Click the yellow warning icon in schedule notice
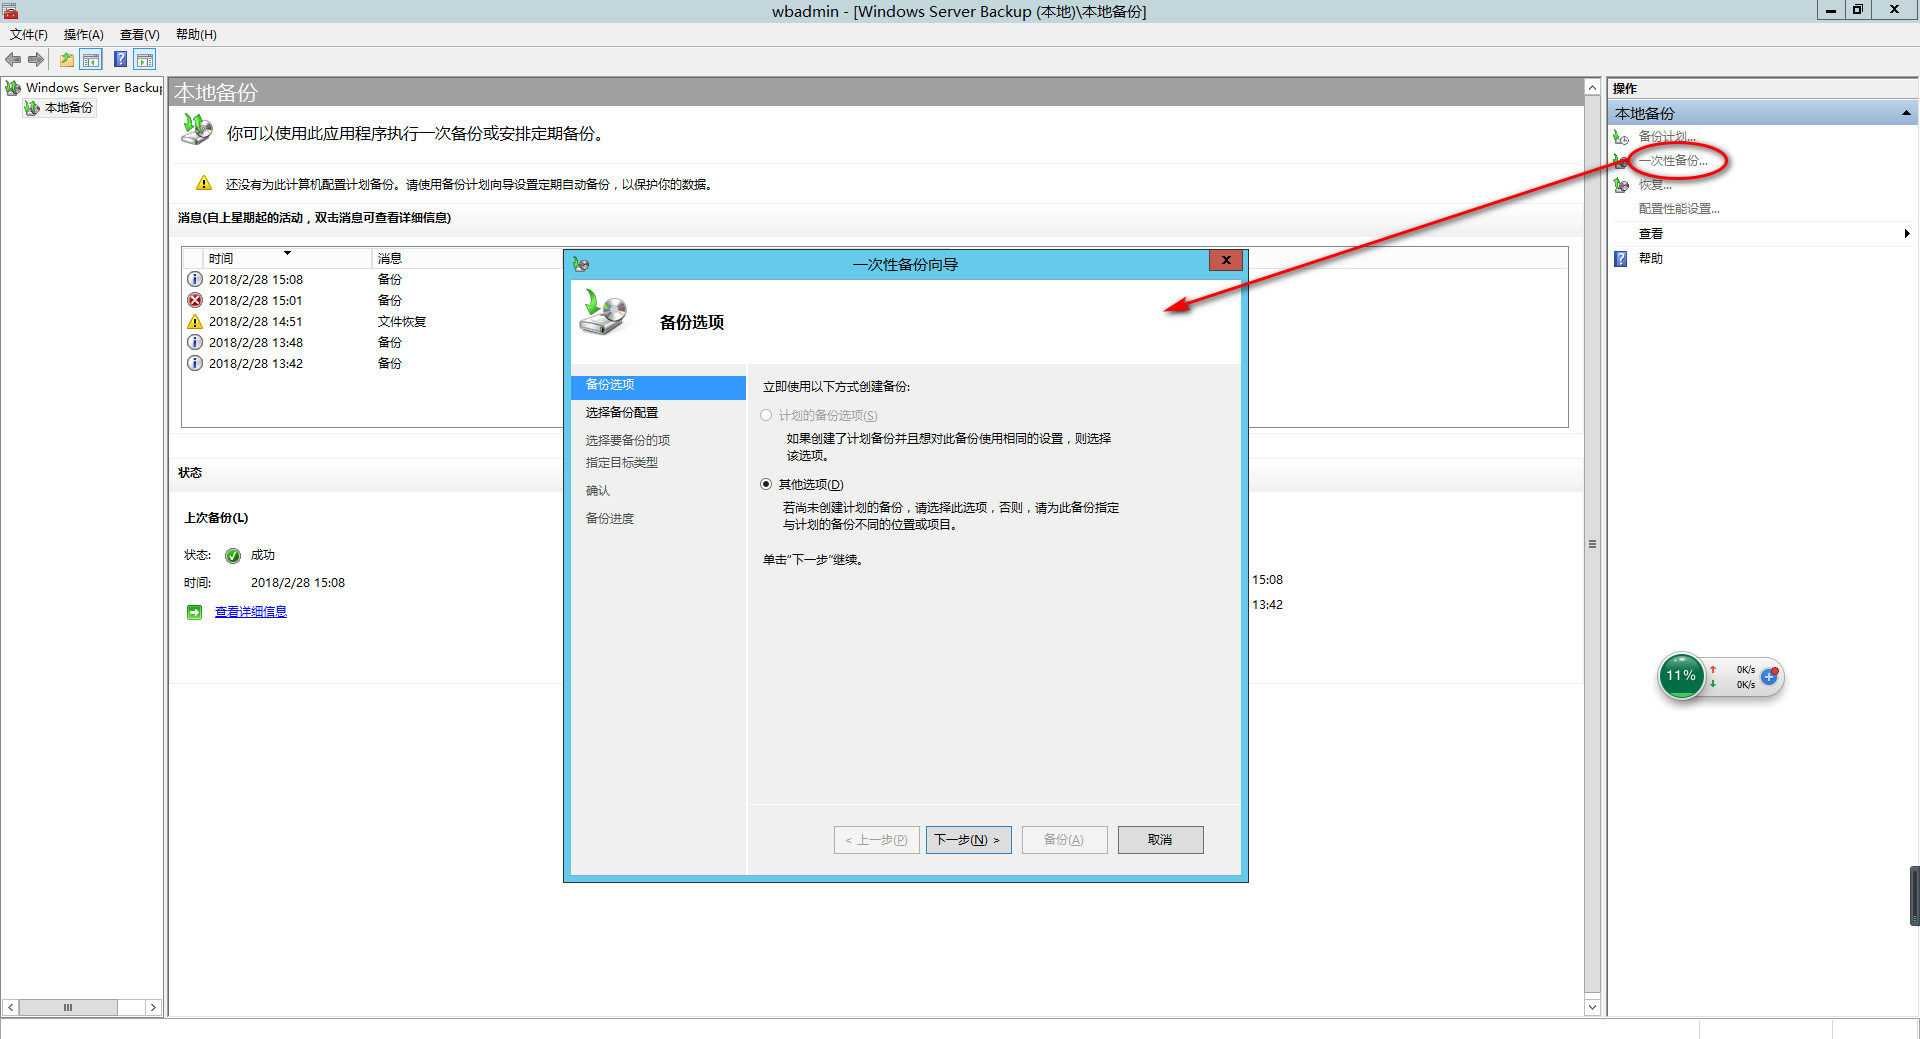Viewport: 1920px width, 1039px height. (204, 183)
